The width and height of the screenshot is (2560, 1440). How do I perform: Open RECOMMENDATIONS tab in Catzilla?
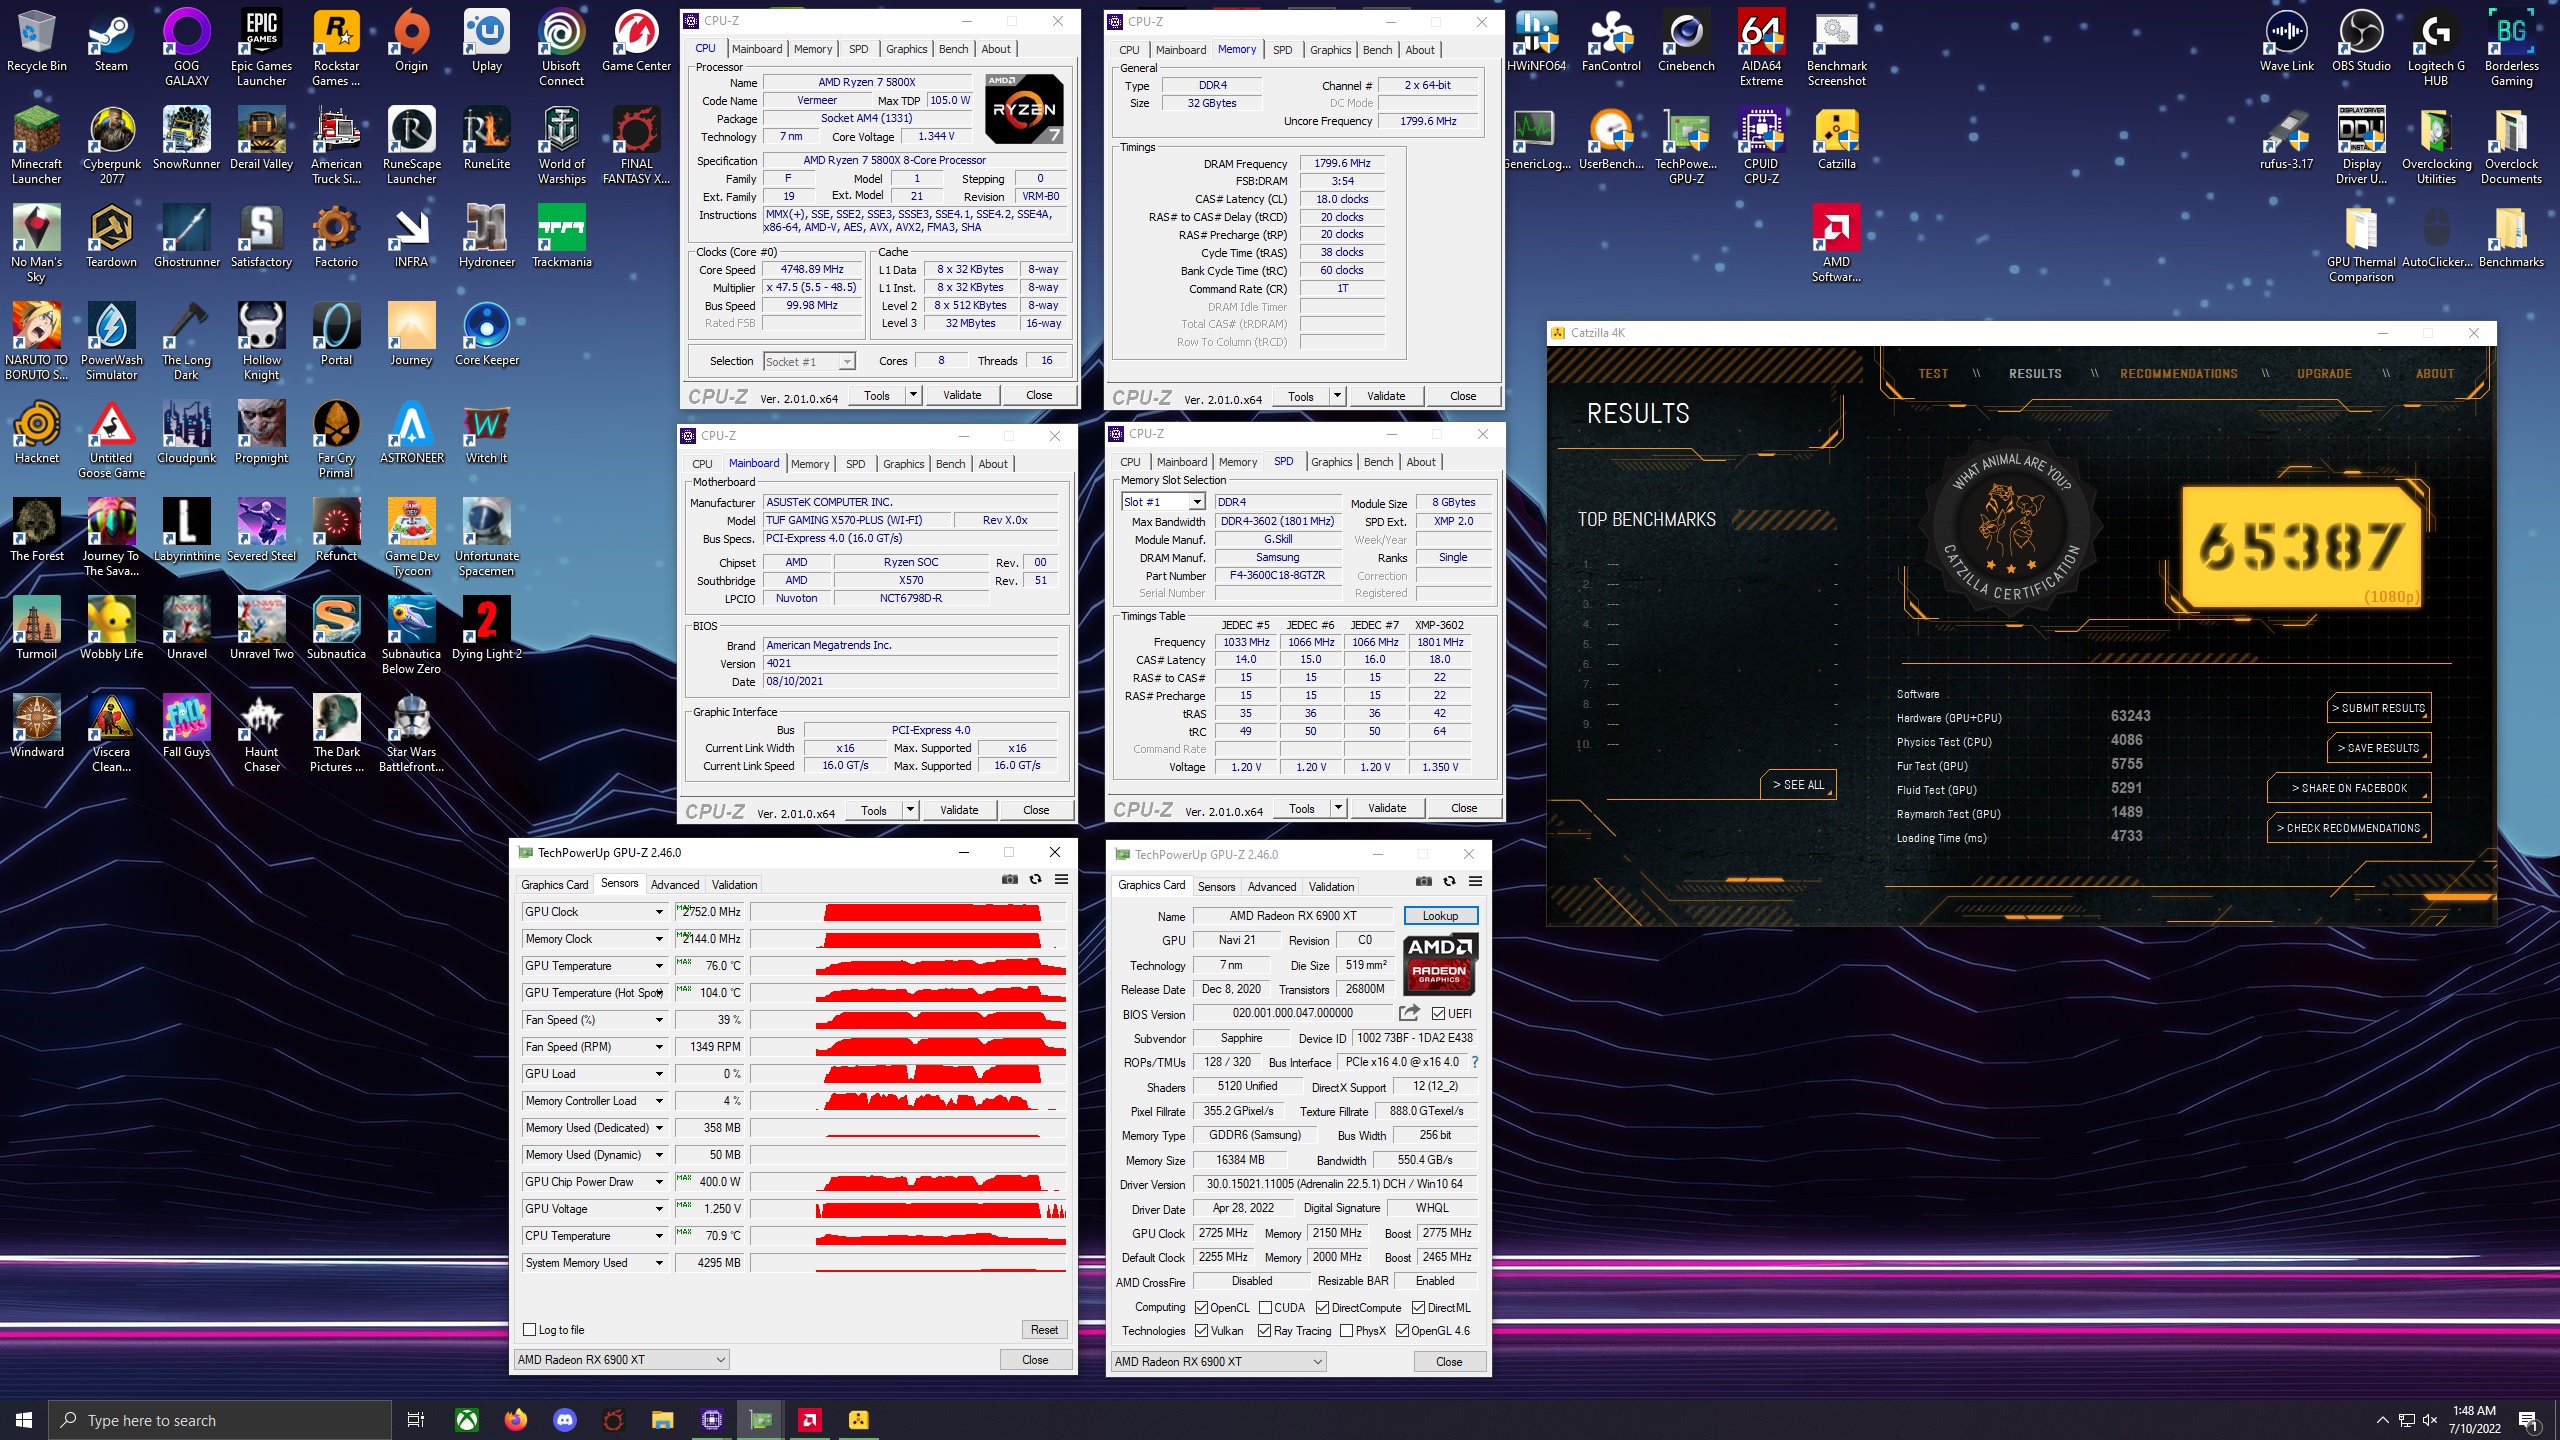[2179, 374]
